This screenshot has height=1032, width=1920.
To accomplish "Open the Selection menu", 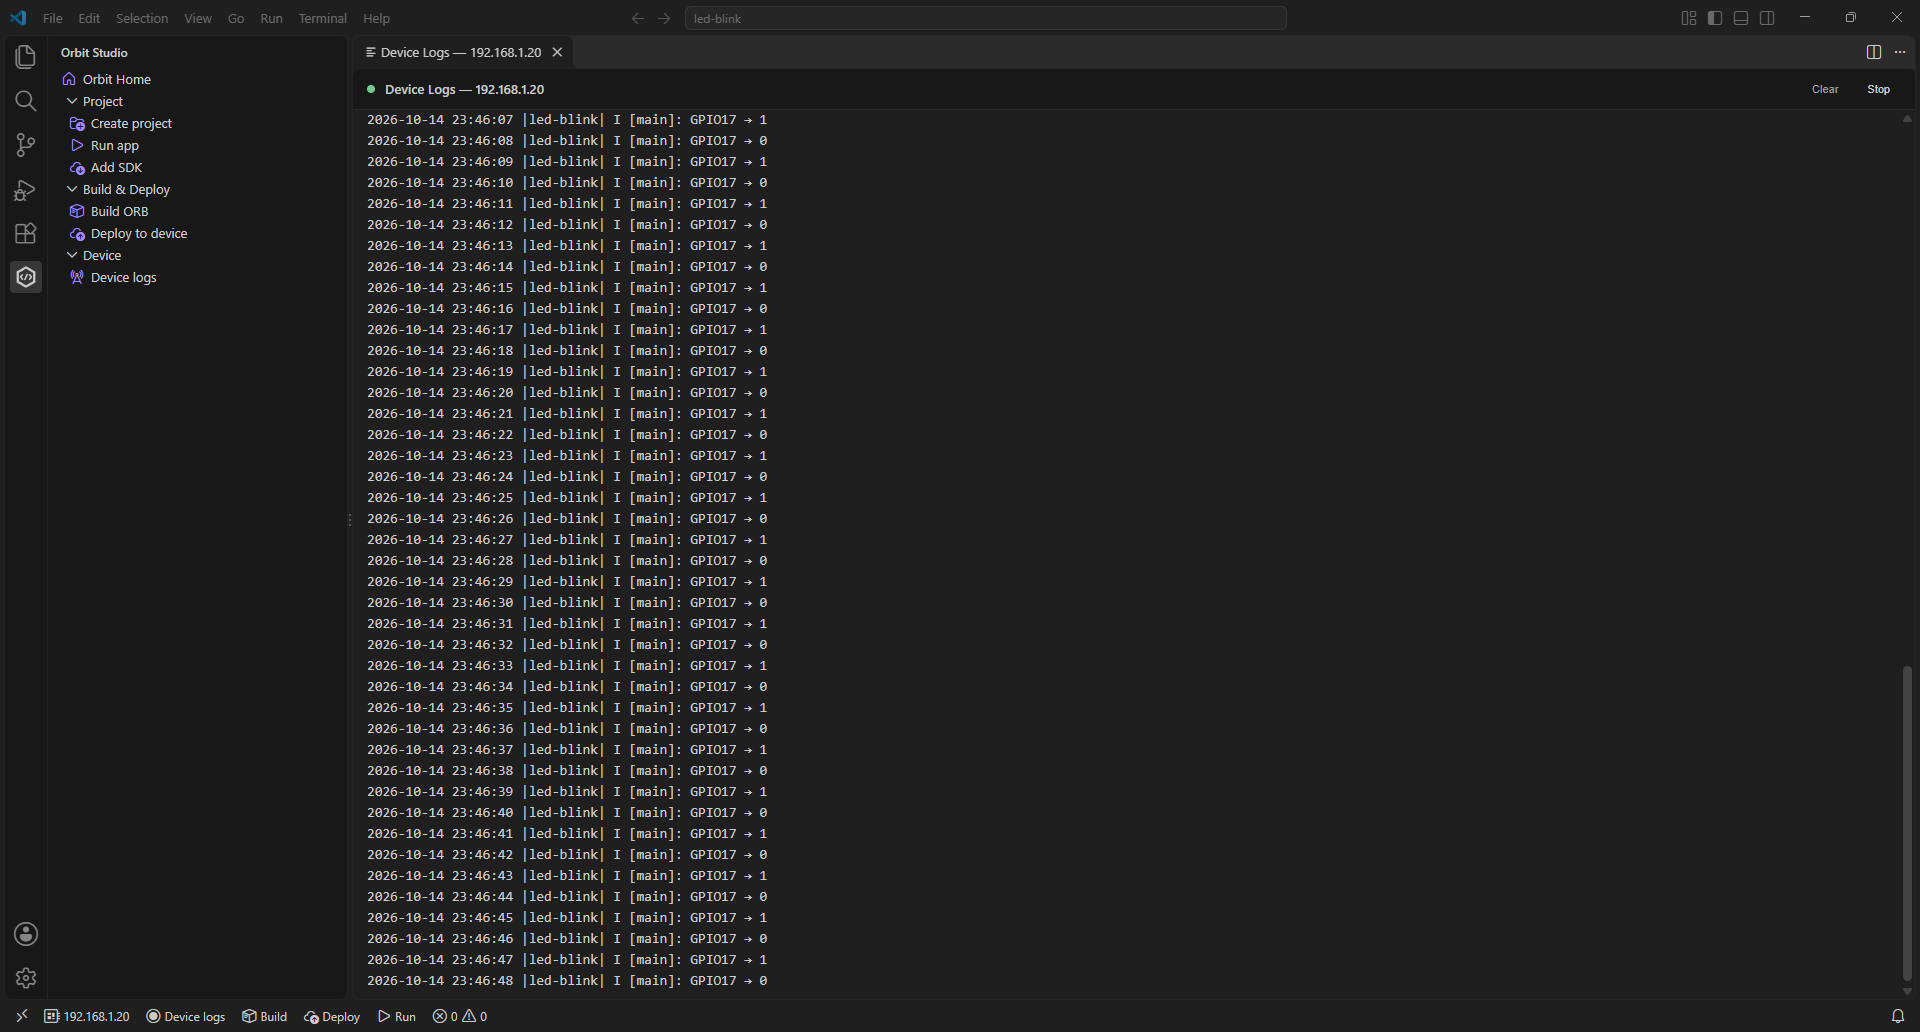I will (142, 18).
